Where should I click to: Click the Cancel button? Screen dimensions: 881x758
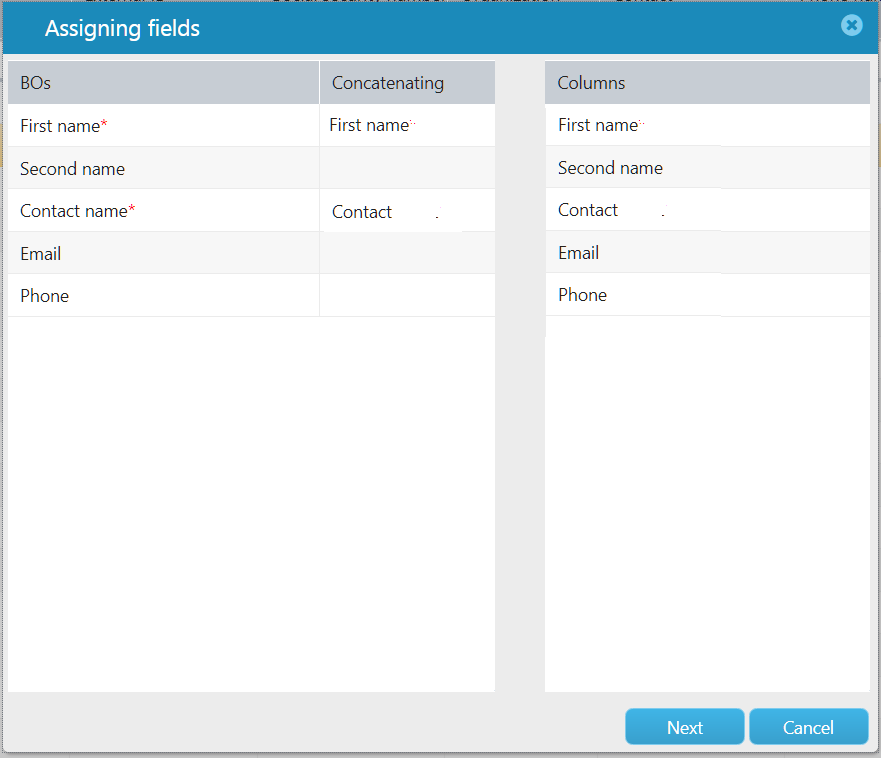(809, 727)
